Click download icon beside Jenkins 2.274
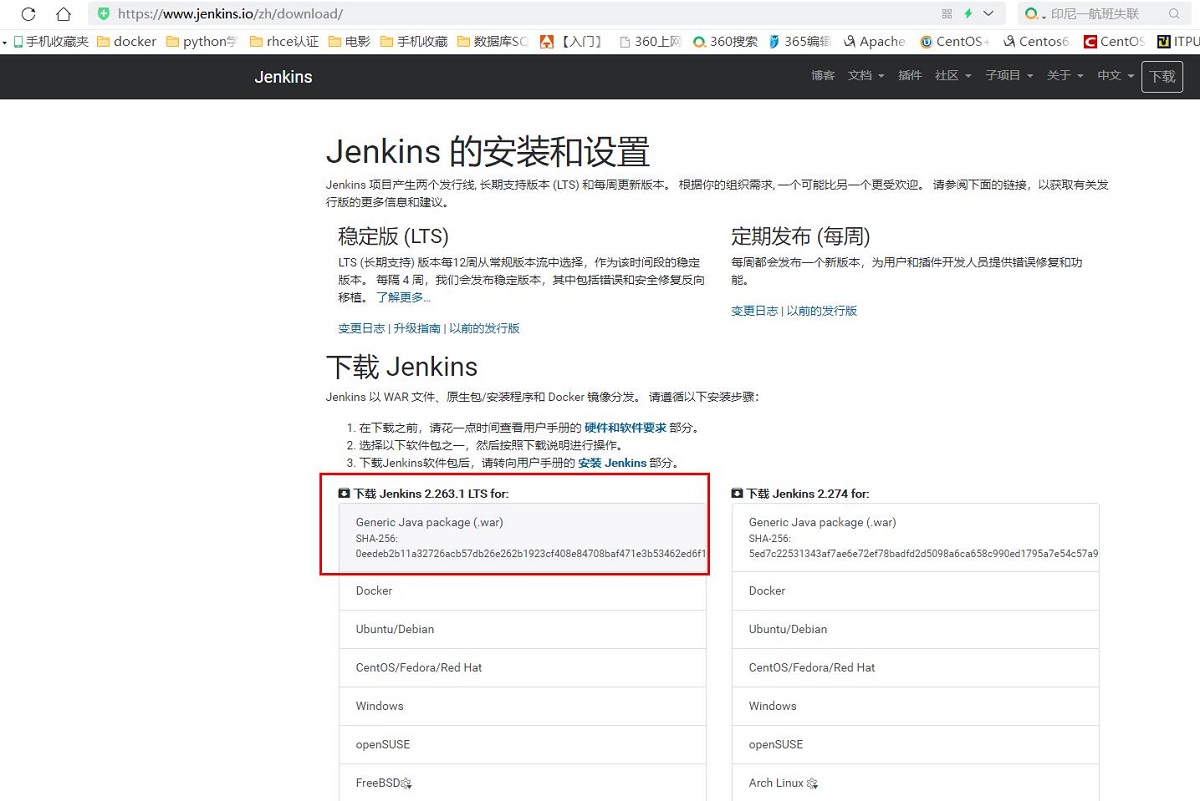The image size is (1200, 801). (737, 494)
